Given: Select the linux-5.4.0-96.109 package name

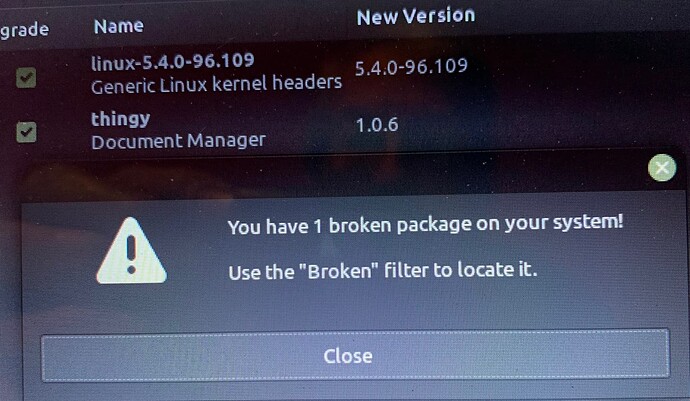Looking at the screenshot, I should click(172, 61).
